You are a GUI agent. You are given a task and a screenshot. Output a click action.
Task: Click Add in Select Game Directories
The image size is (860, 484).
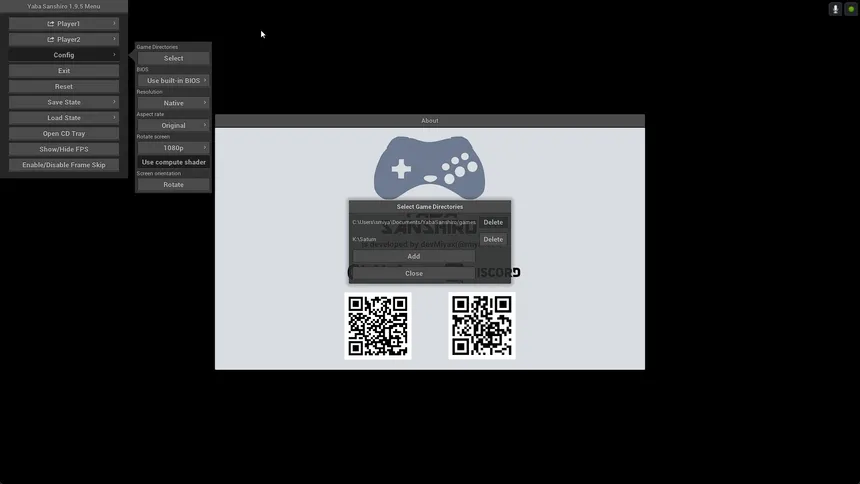[x=414, y=256]
